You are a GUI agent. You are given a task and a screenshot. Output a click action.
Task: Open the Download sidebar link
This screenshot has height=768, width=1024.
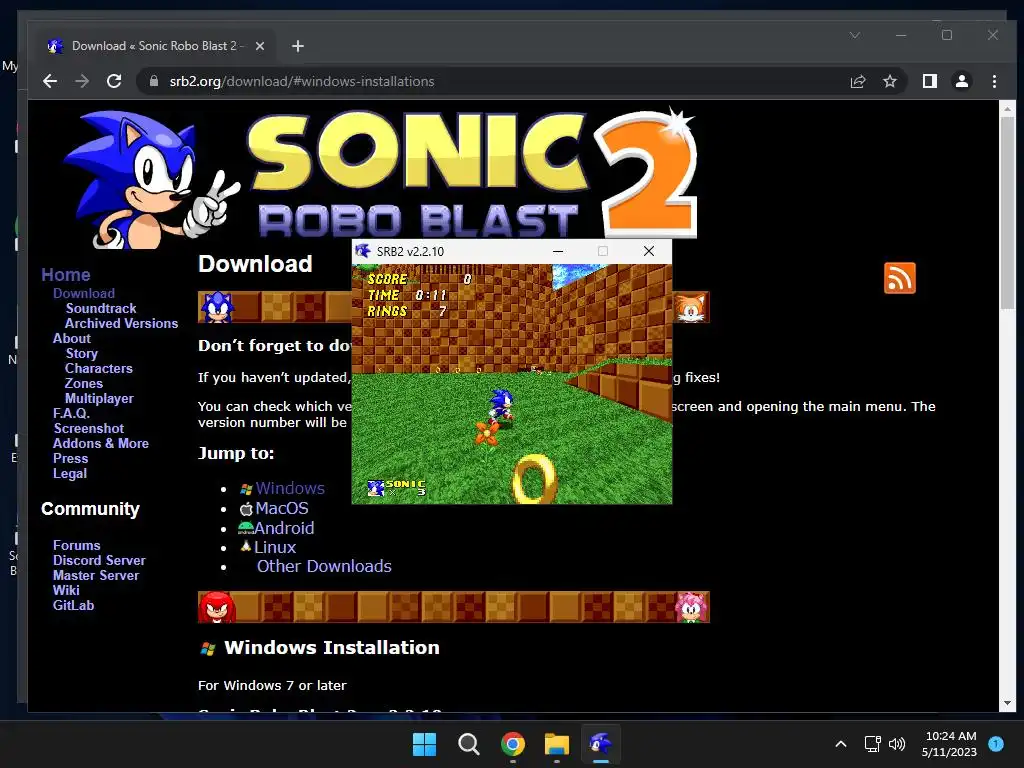pyautogui.click(x=84, y=293)
